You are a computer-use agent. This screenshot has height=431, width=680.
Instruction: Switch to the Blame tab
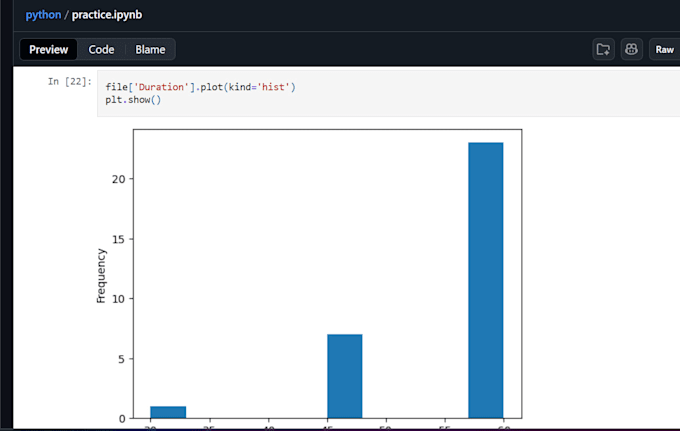150,49
